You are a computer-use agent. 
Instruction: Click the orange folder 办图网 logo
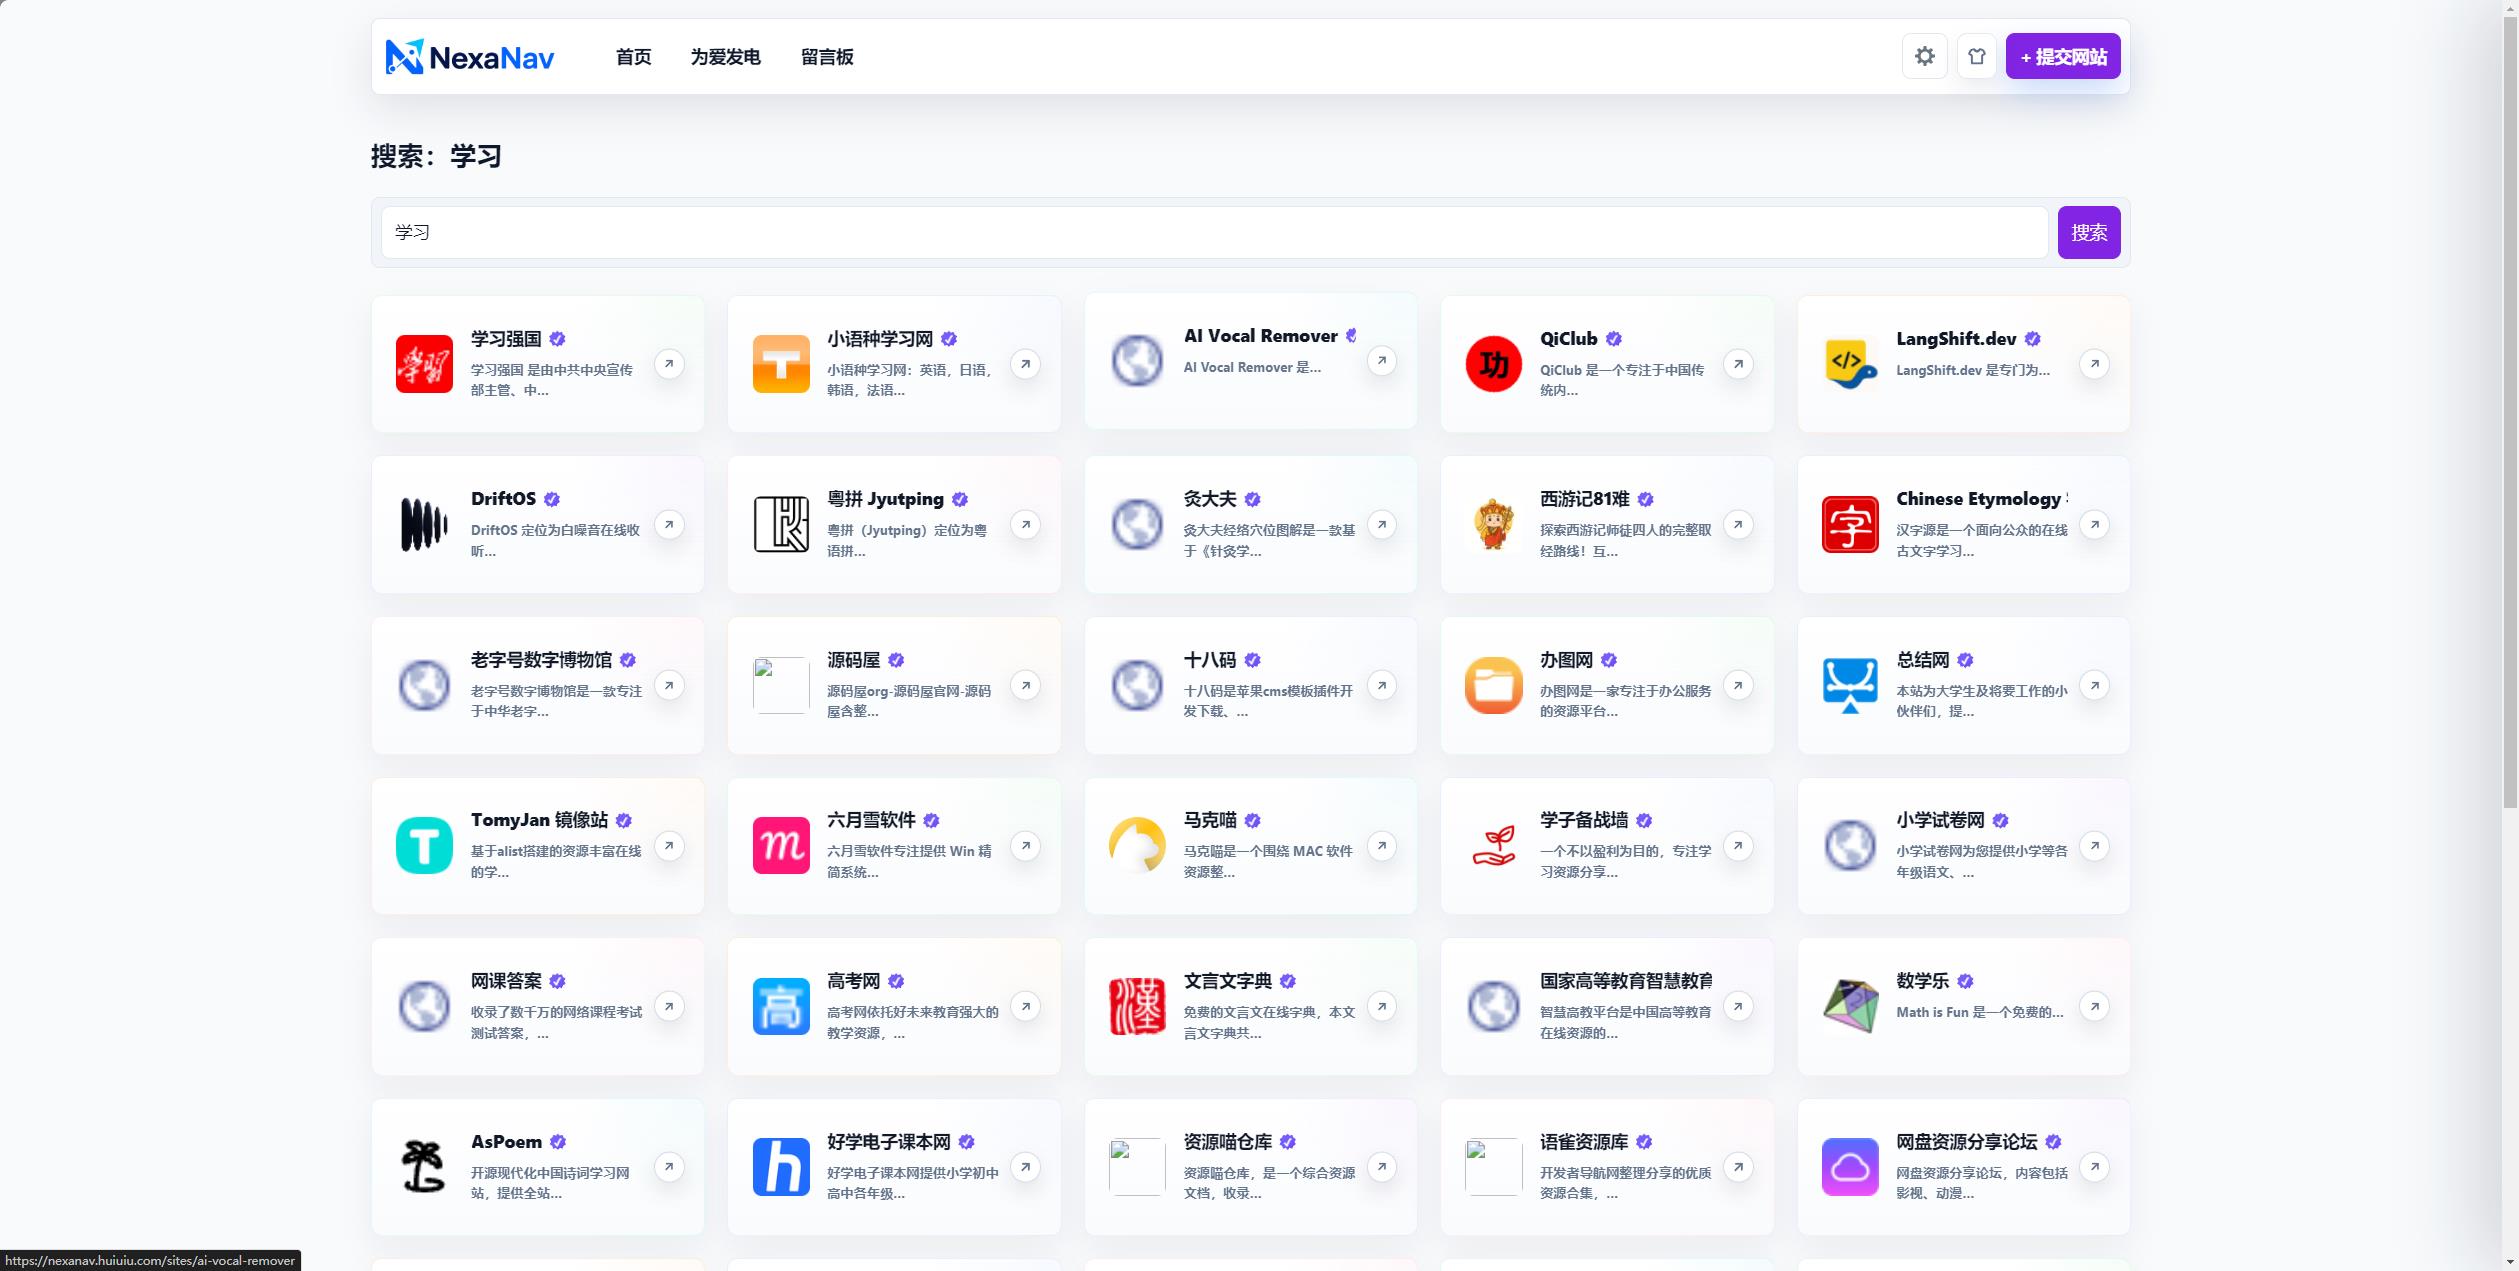point(1494,686)
